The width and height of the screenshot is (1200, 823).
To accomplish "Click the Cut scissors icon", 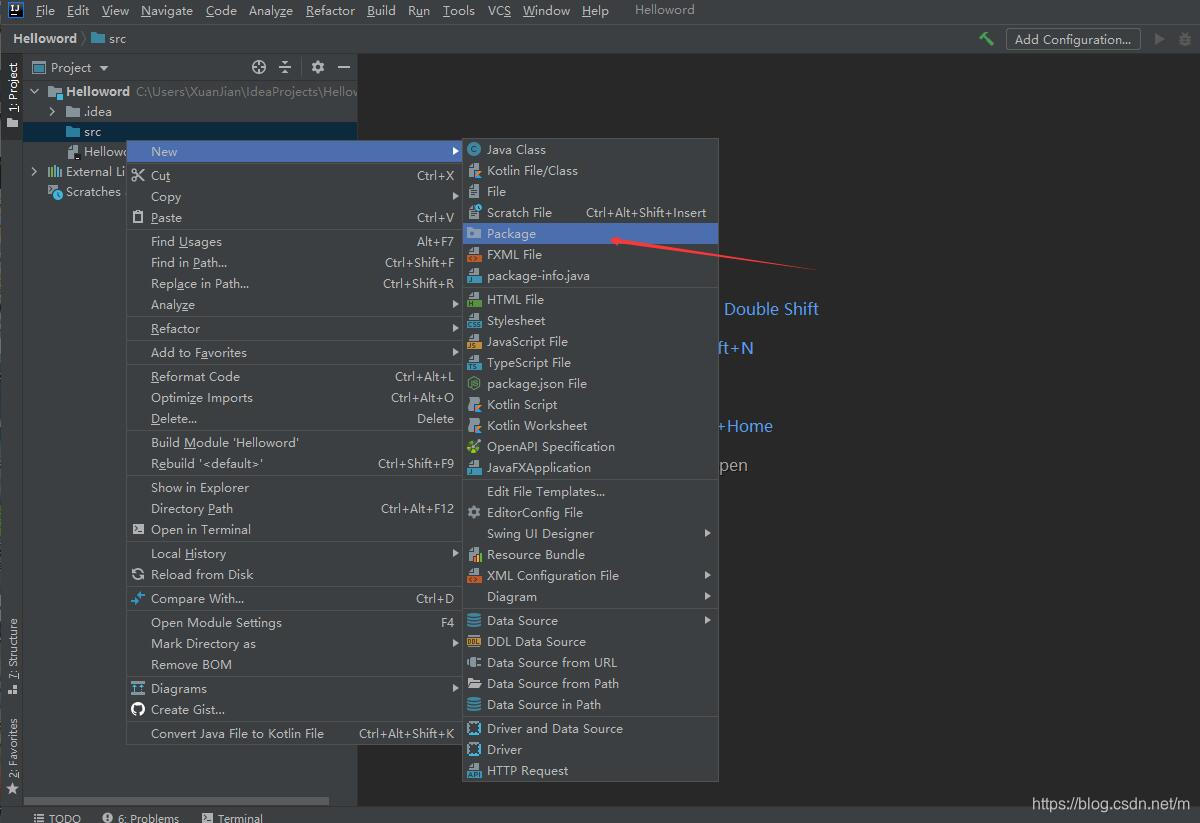I will point(138,176).
